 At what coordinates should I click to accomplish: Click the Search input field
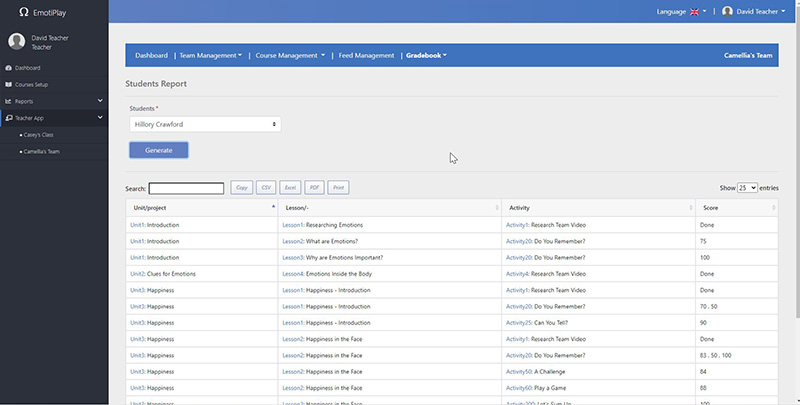186,188
